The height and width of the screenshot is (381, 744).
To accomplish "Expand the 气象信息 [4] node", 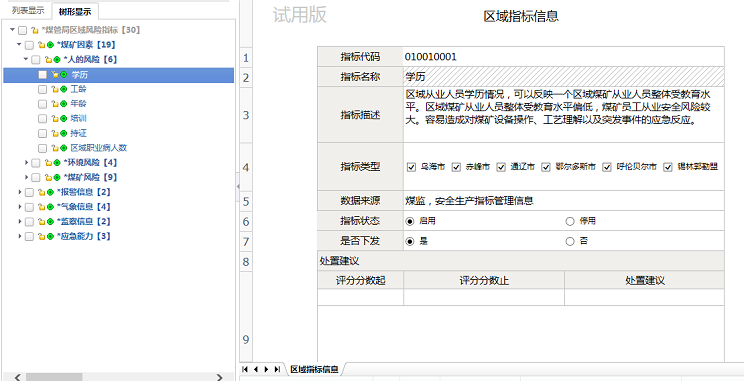I will click(x=19, y=207).
